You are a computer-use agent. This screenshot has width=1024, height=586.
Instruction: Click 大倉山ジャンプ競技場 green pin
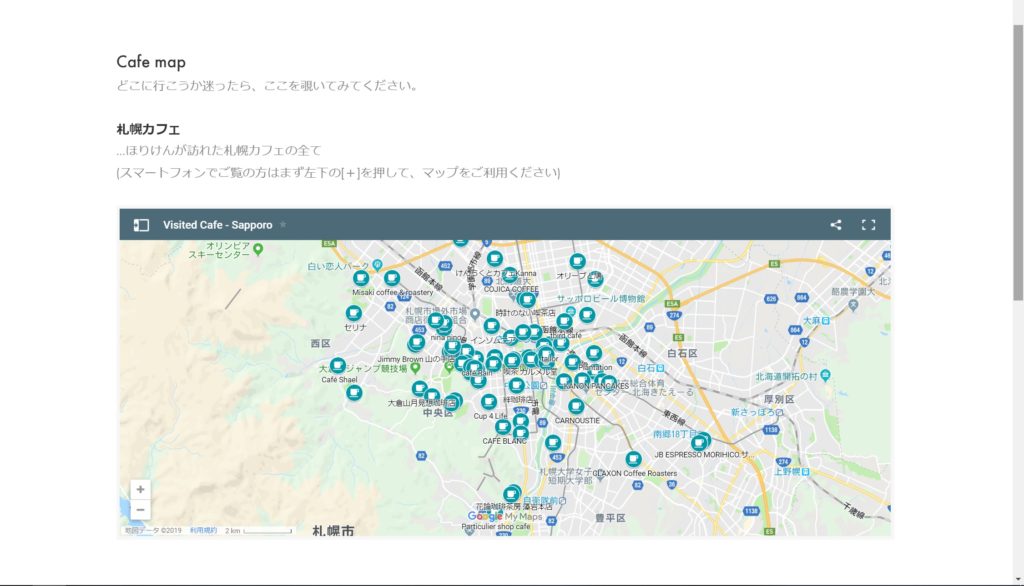tap(415, 368)
